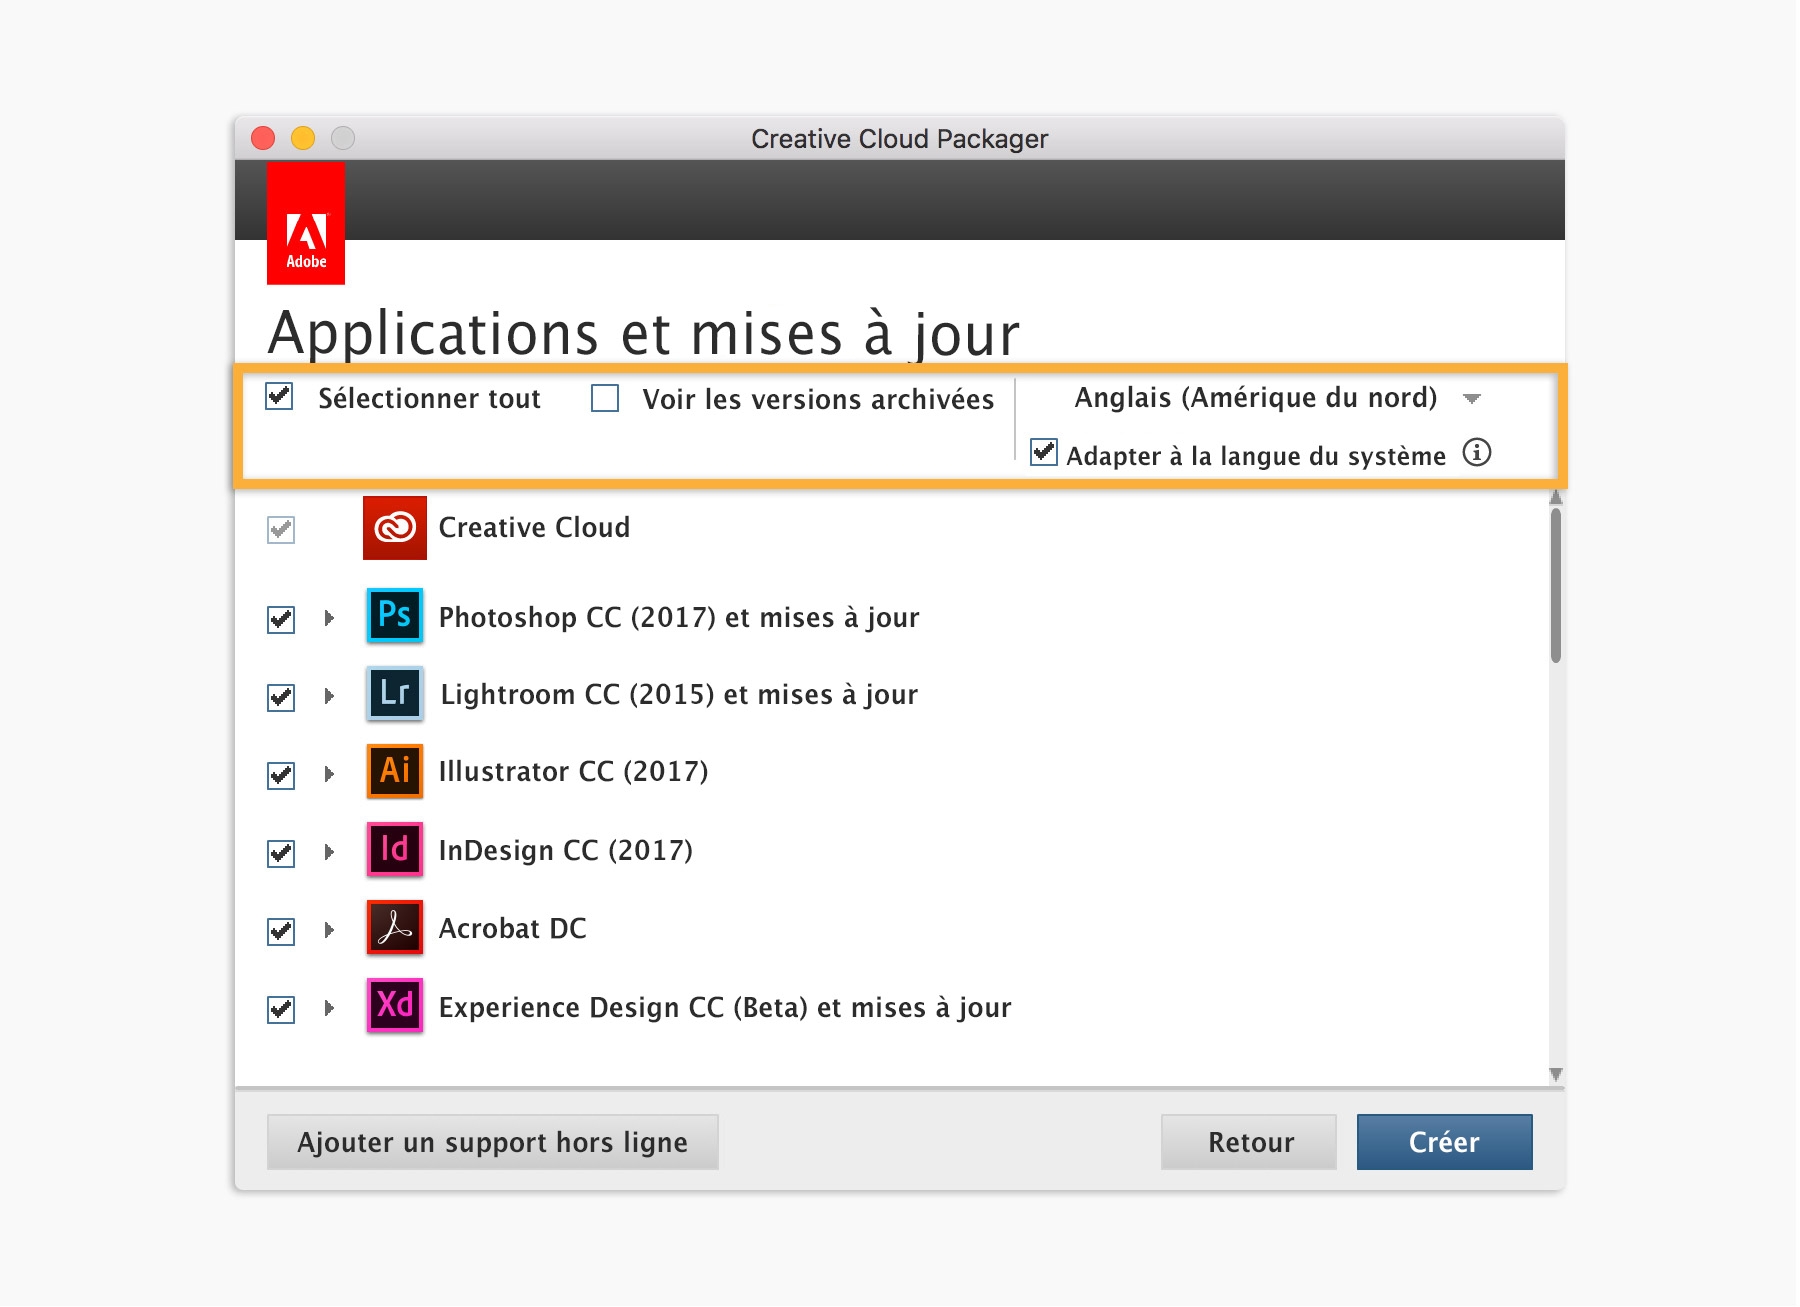This screenshot has height=1307, width=1800.
Task: Click the Experience Design Xd icon
Action: pos(395,1006)
